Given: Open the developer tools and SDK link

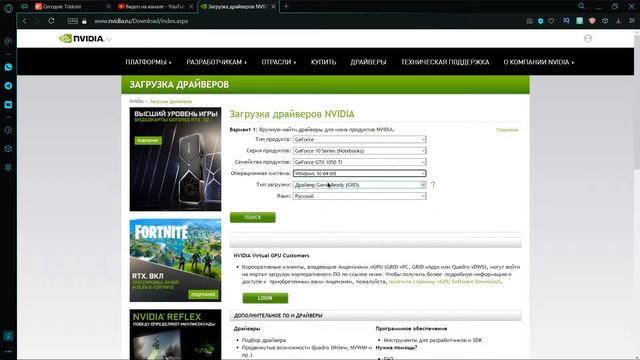Looking at the screenshot, I should point(432,340).
